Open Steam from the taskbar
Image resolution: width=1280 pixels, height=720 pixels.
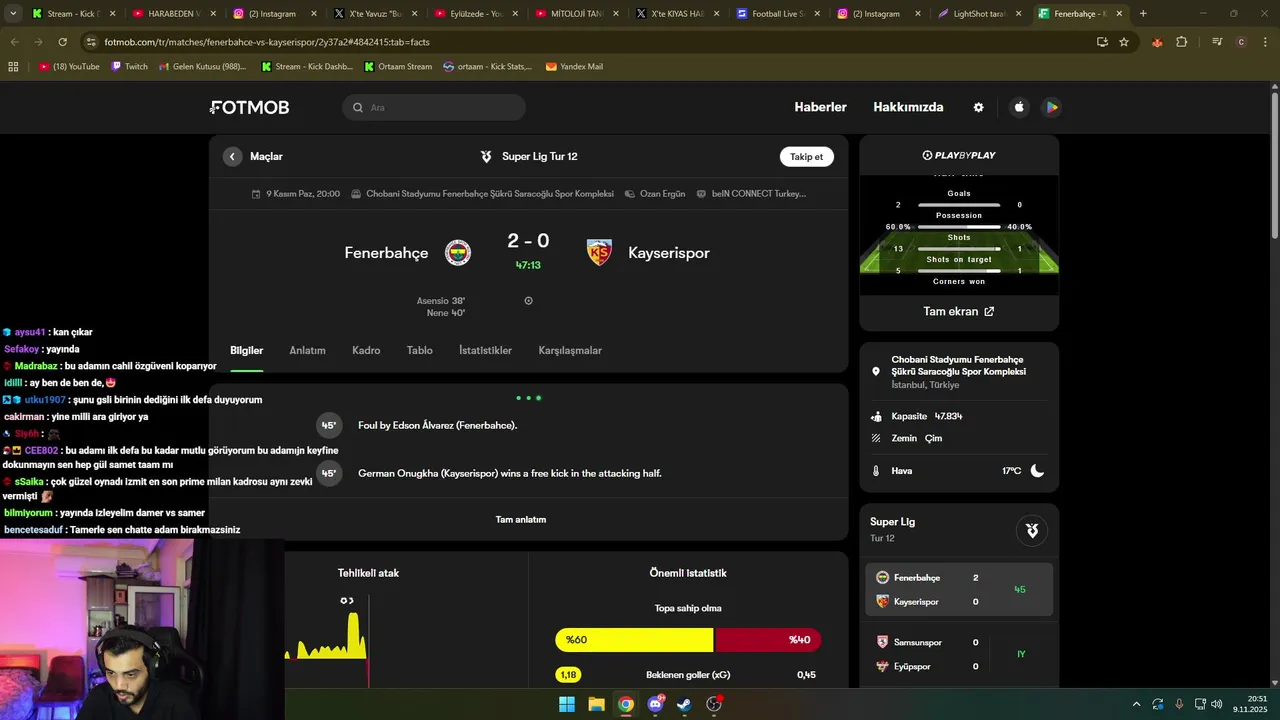[684, 704]
